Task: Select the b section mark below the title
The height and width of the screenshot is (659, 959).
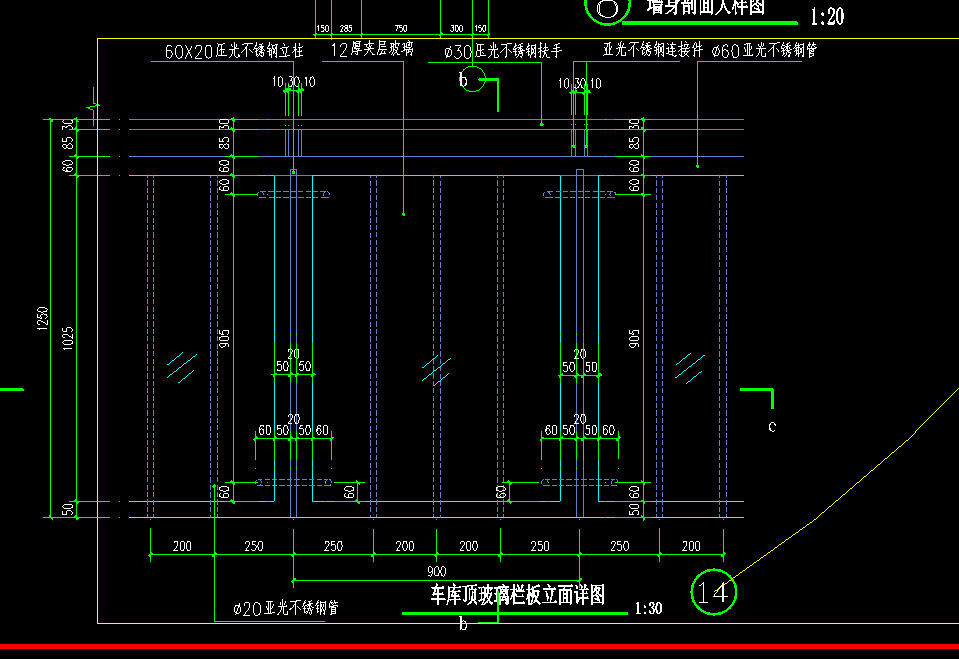Action: [x=463, y=625]
